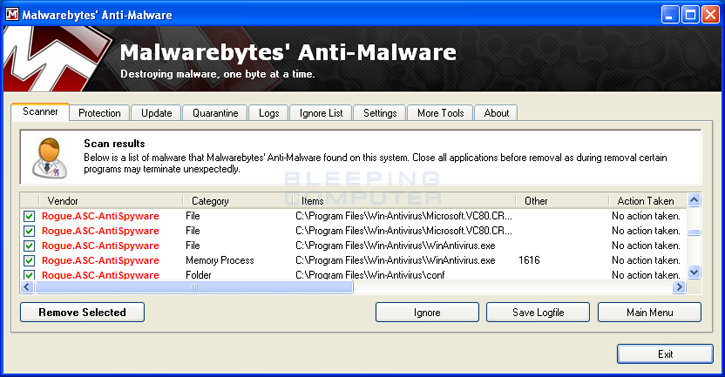Image resolution: width=725 pixels, height=377 pixels.
Task: Click the Ignore button
Action: [427, 312]
